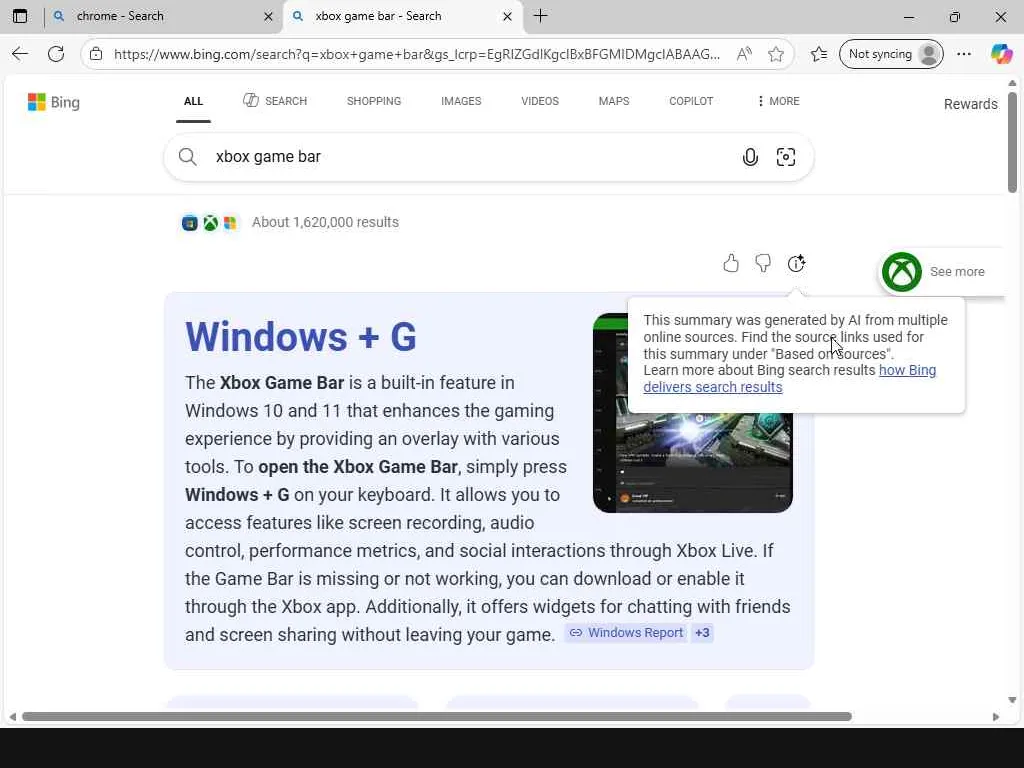Image resolution: width=1024 pixels, height=768 pixels.
Task: Click the Windows + G heading
Action: pos(301,337)
